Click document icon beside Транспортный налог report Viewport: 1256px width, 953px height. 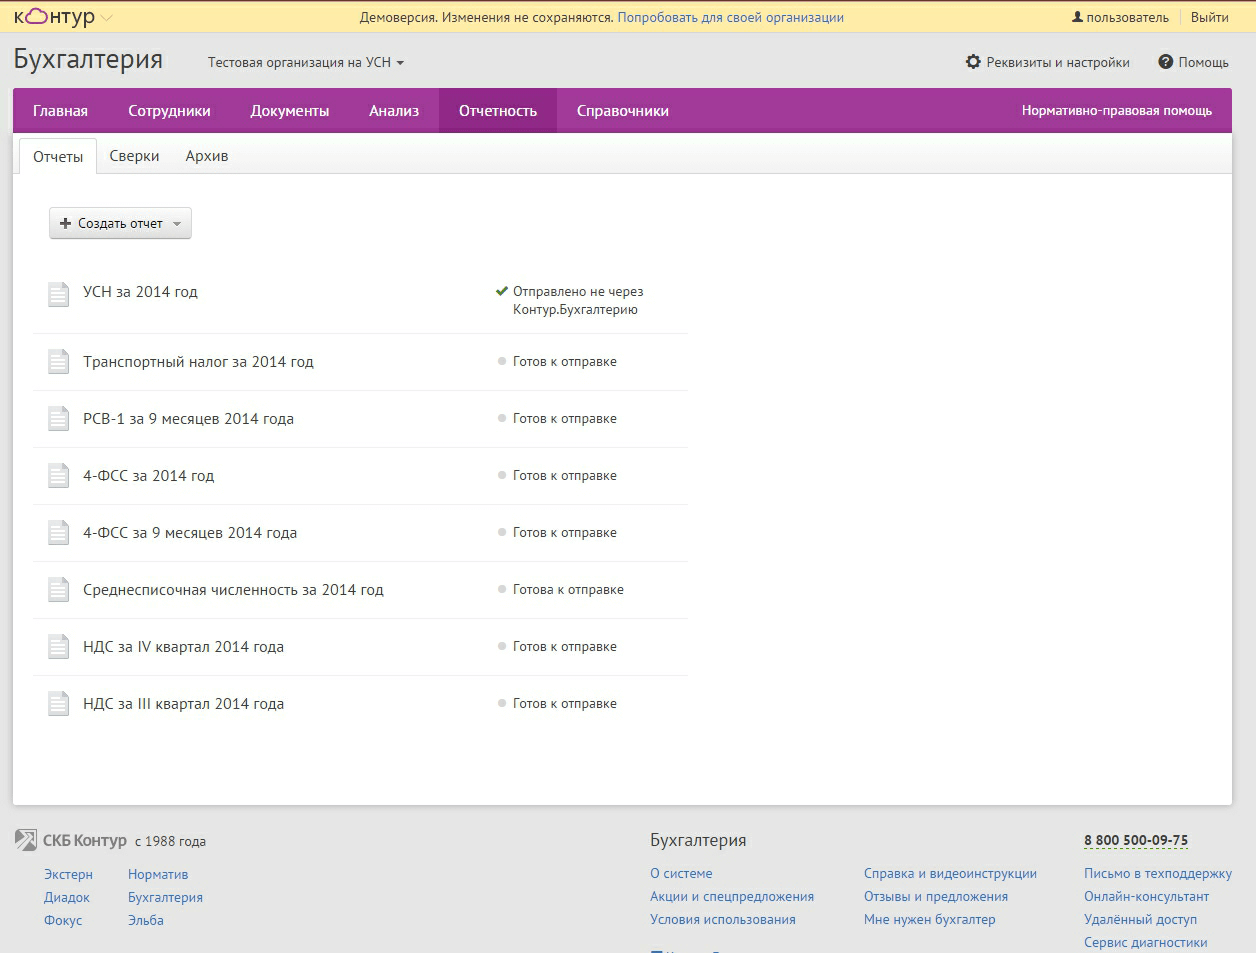click(59, 362)
